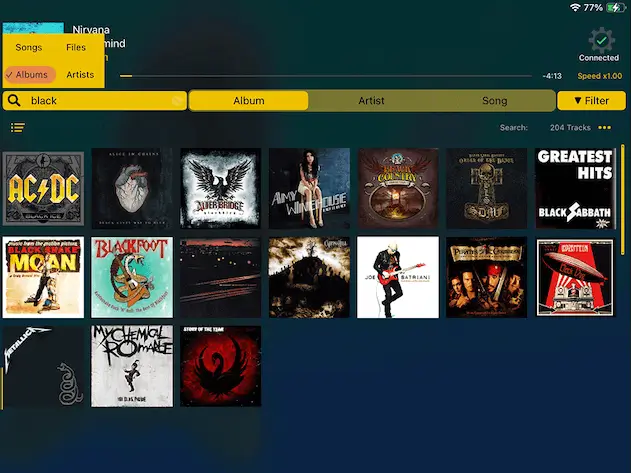Select Songs in the popup menu
The width and height of the screenshot is (631, 473).
[x=29, y=48]
